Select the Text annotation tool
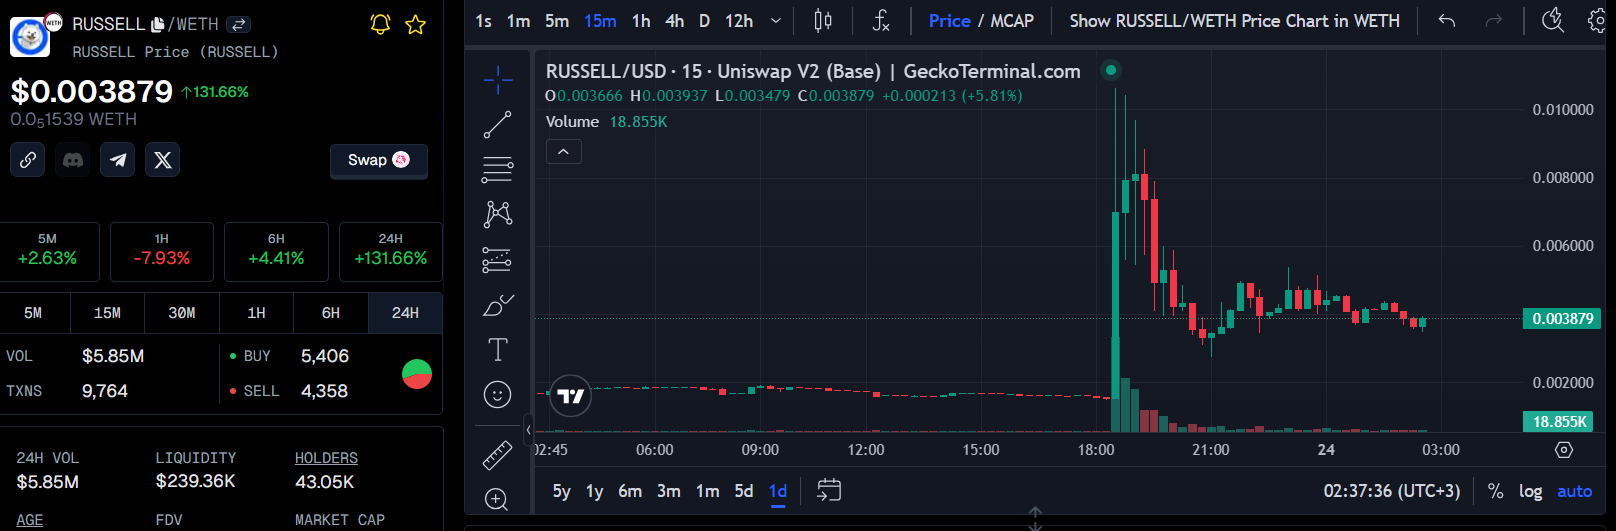Image resolution: width=1616 pixels, height=531 pixels. (497, 349)
